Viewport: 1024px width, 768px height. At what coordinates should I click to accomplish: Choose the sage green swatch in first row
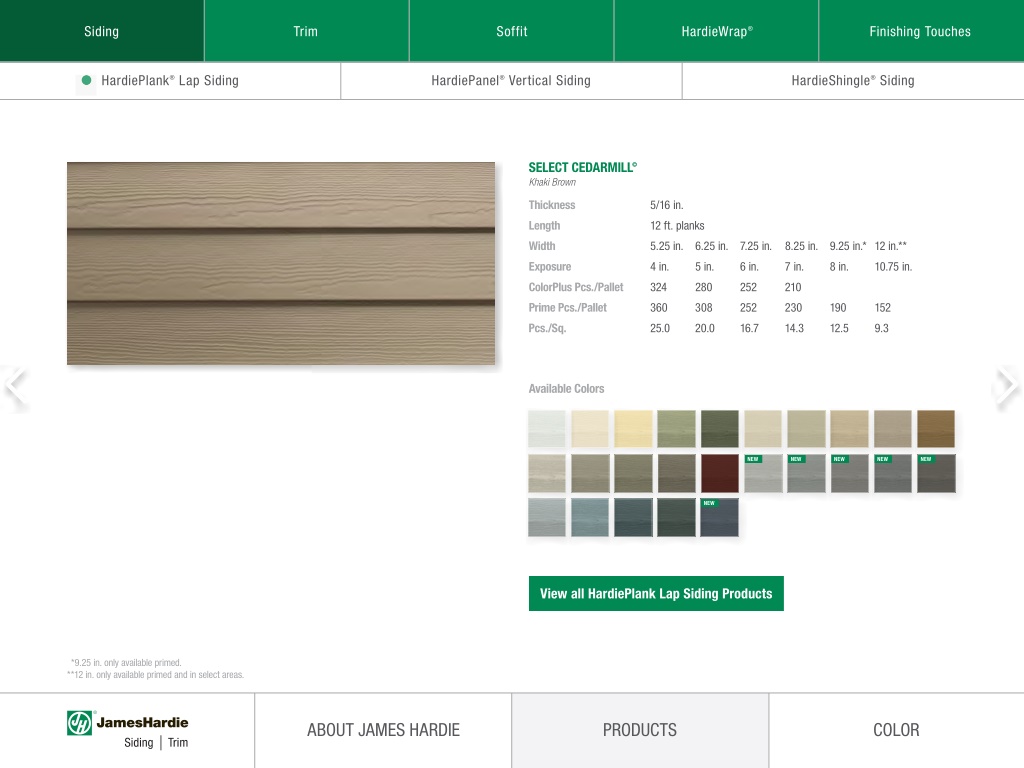click(677, 429)
